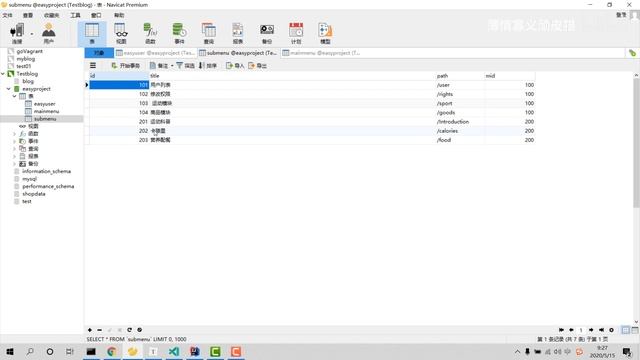Click the Export (导出) button
The height and width of the screenshot is (360, 640).
coord(257,65)
